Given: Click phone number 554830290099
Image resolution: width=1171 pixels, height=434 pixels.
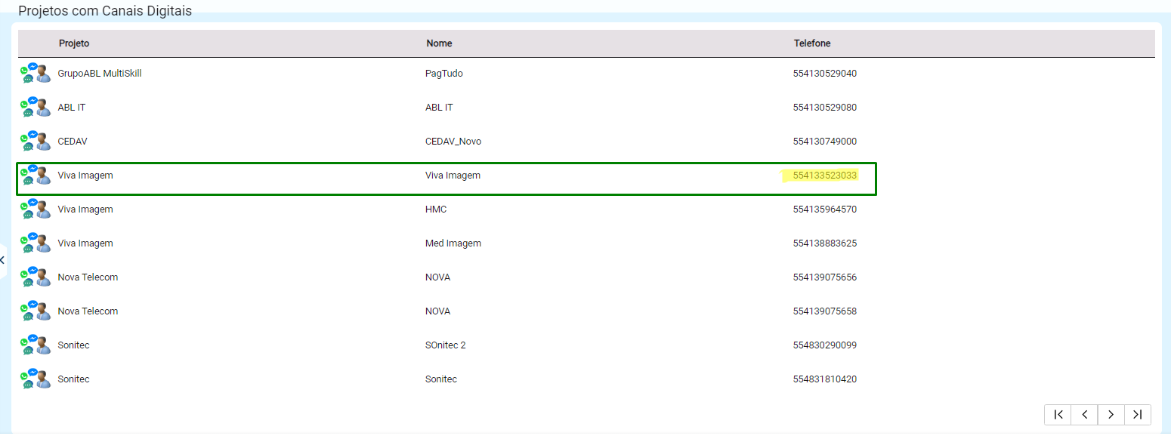Looking at the screenshot, I should 824,345.
